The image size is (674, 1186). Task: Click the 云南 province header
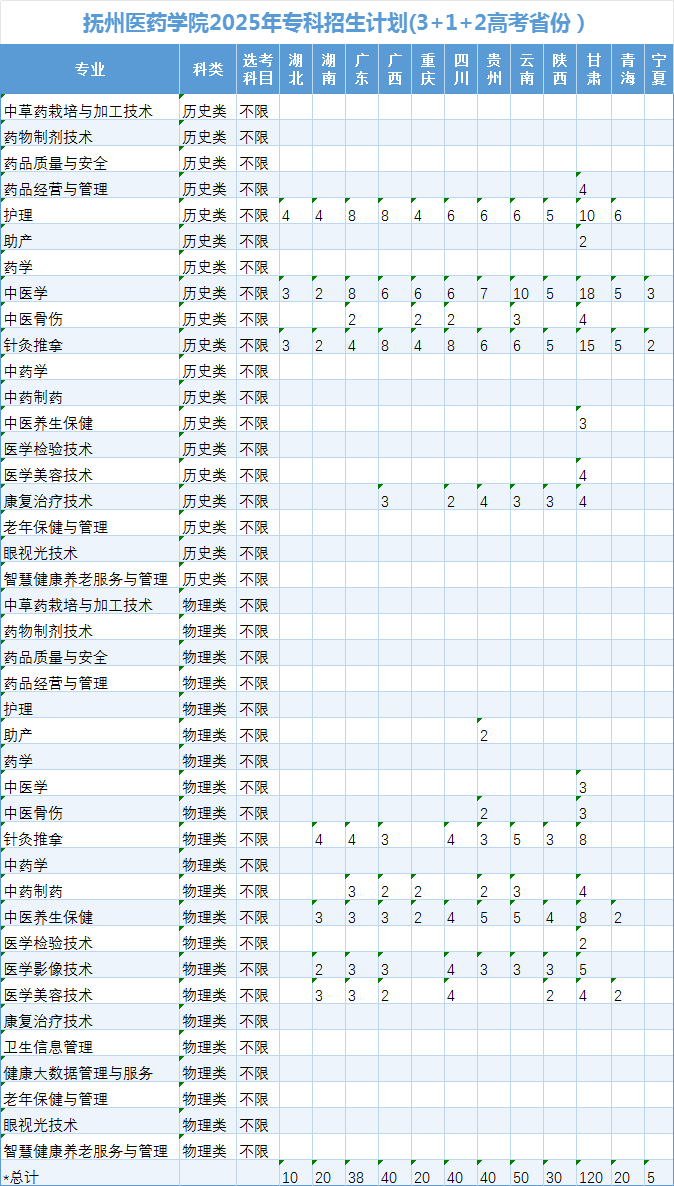point(526,70)
